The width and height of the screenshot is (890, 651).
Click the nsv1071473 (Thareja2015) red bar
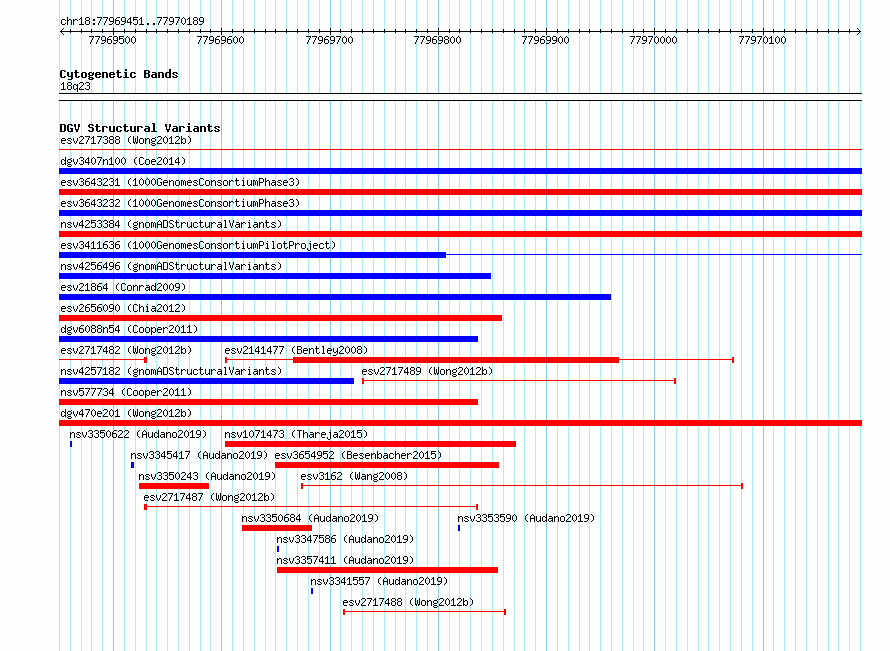[370, 444]
